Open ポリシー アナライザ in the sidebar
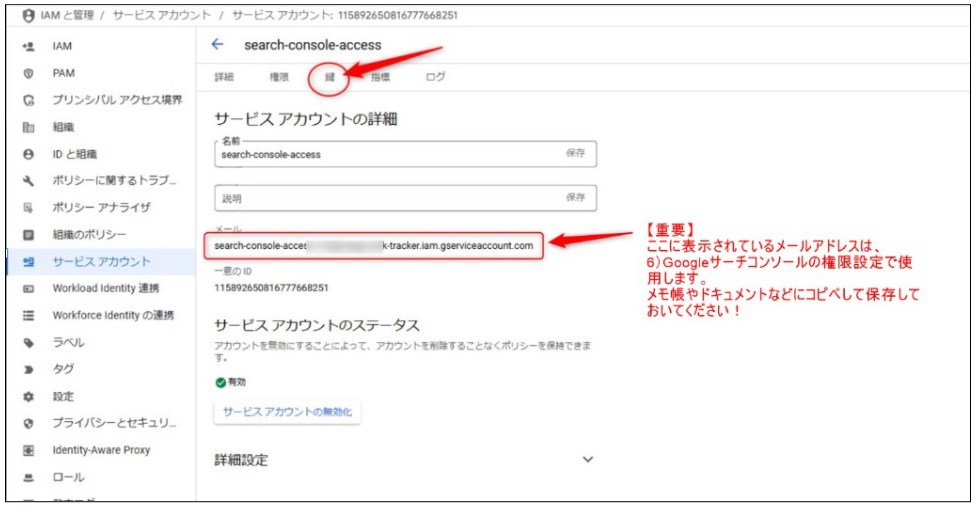 pyautogui.click(x=101, y=207)
